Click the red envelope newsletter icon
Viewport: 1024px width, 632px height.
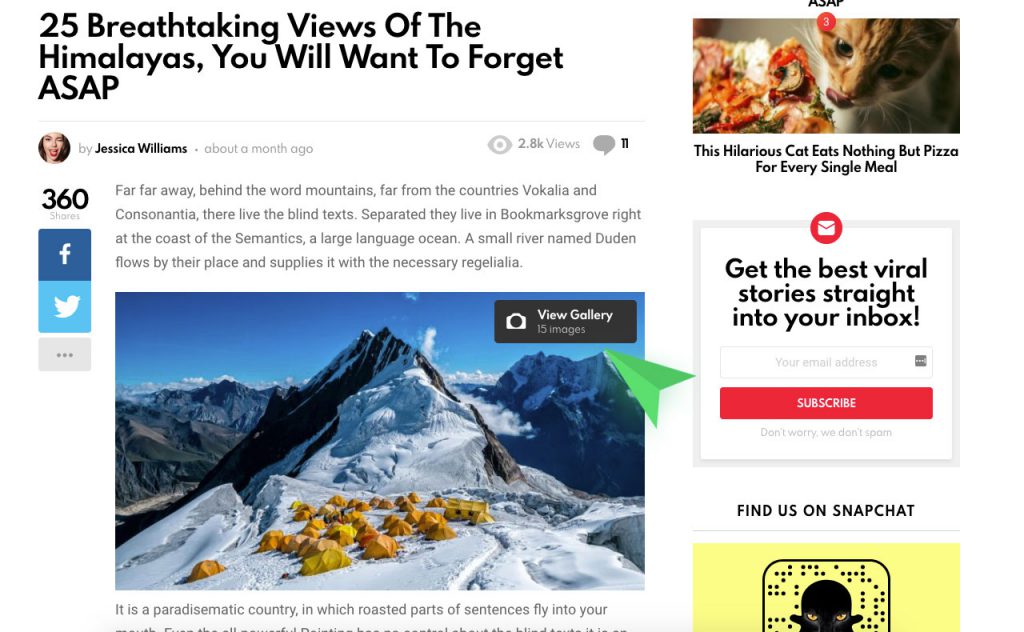pyautogui.click(x=826, y=228)
